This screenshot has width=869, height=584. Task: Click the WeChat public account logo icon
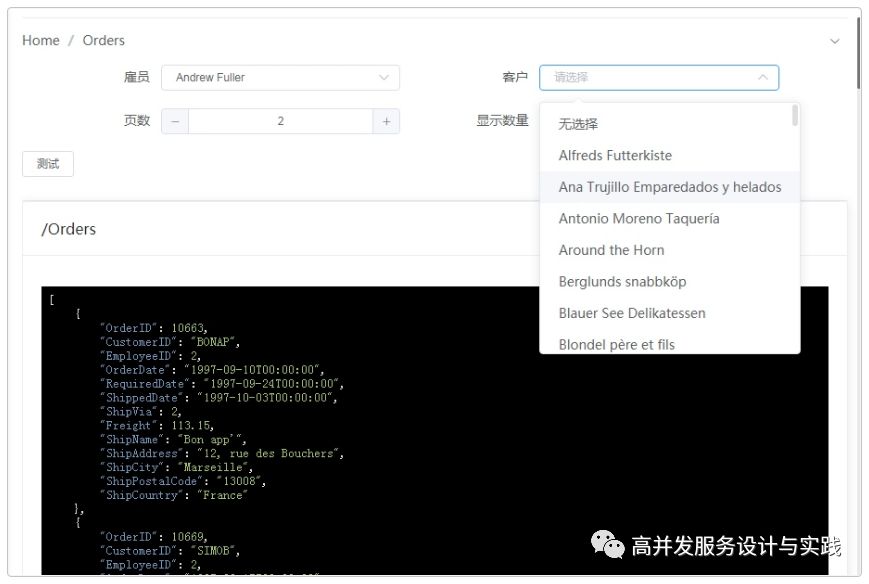click(x=609, y=546)
